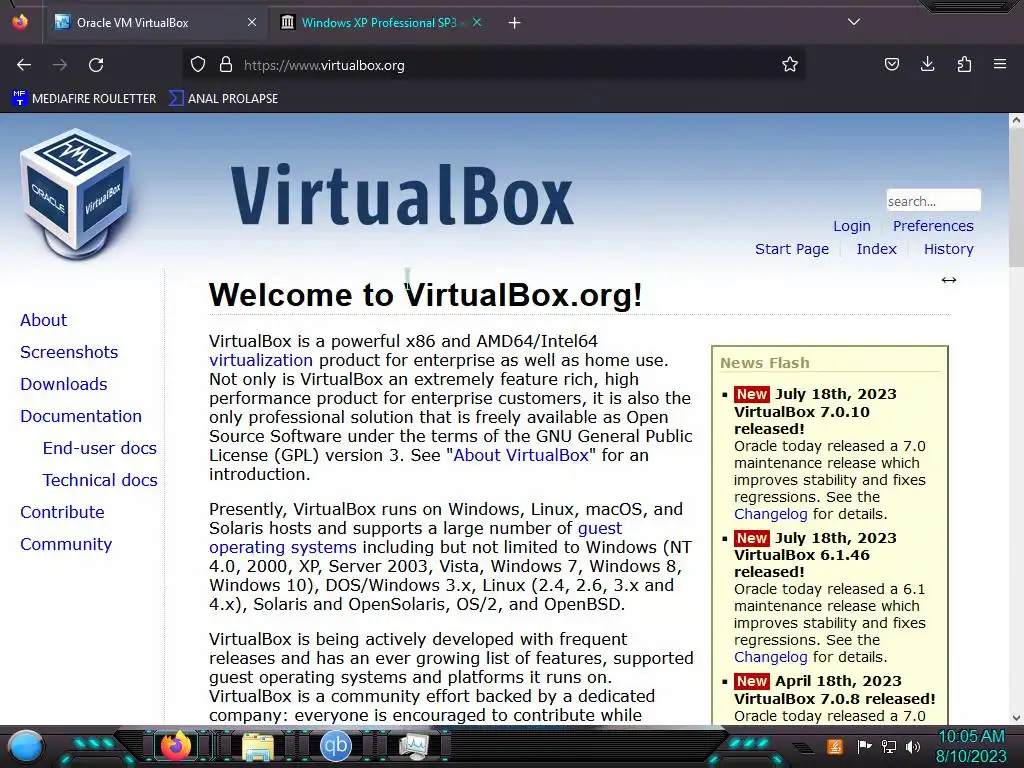
Task: Click the orange tray application icon
Action: coord(835,746)
